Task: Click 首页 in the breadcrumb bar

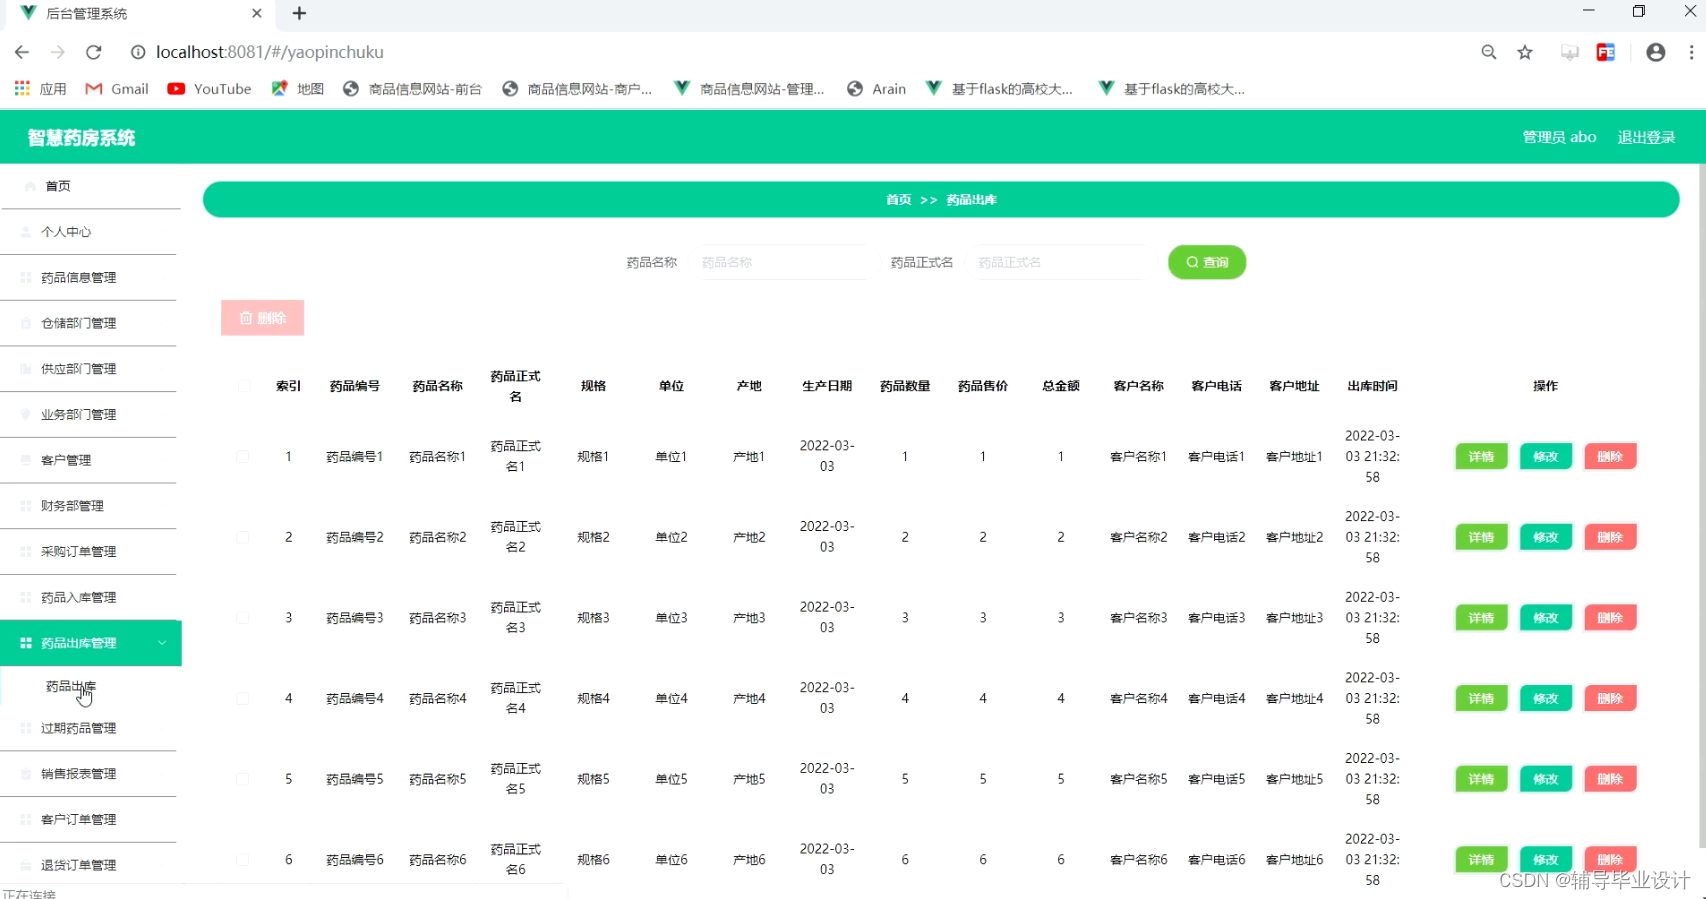Action: pos(898,200)
